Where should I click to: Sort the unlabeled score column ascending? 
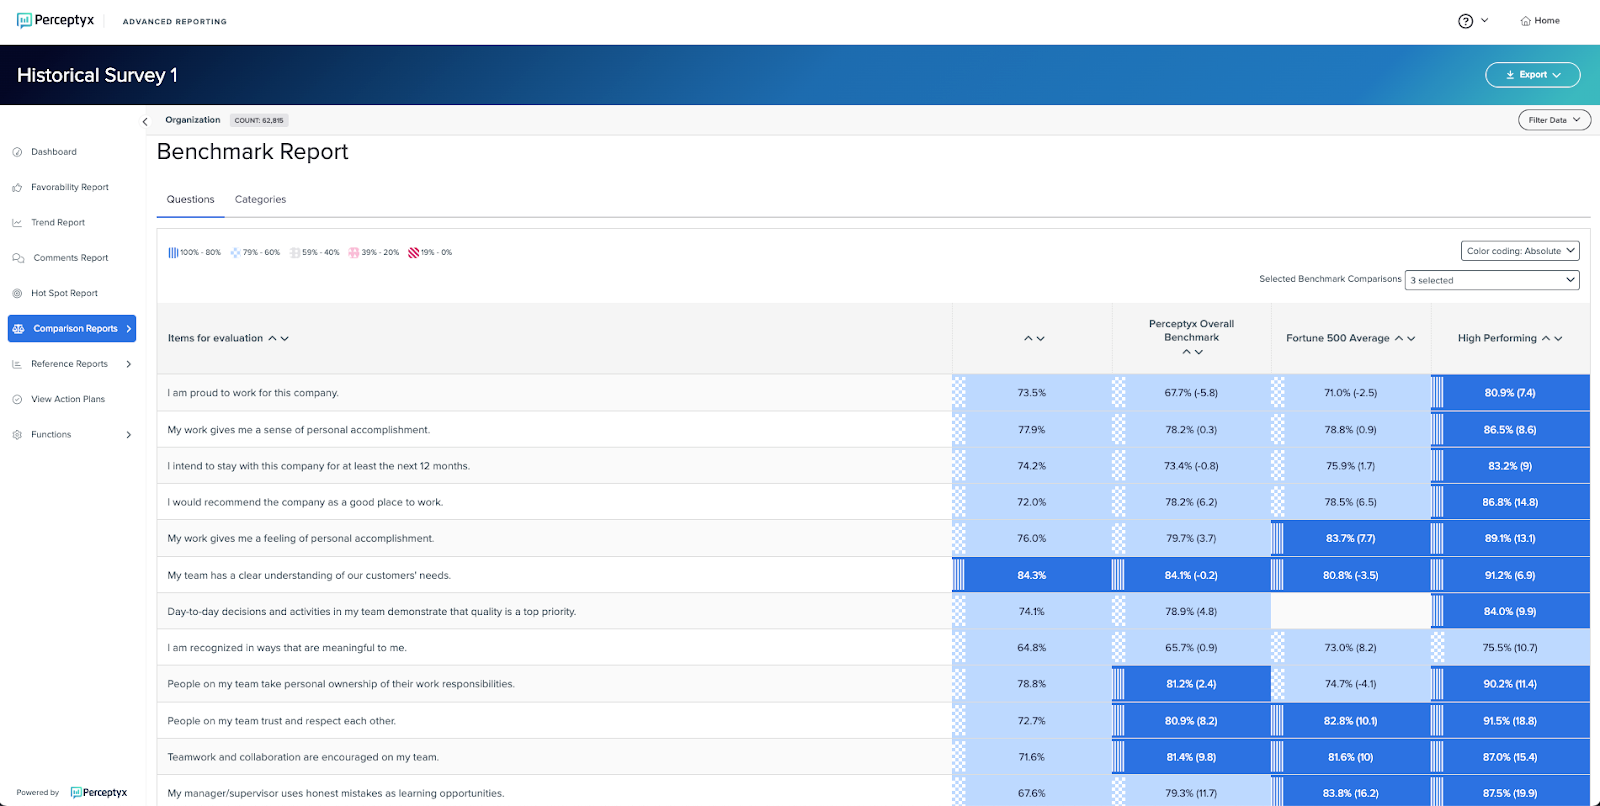pyautogui.click(x=1028, y=339)
